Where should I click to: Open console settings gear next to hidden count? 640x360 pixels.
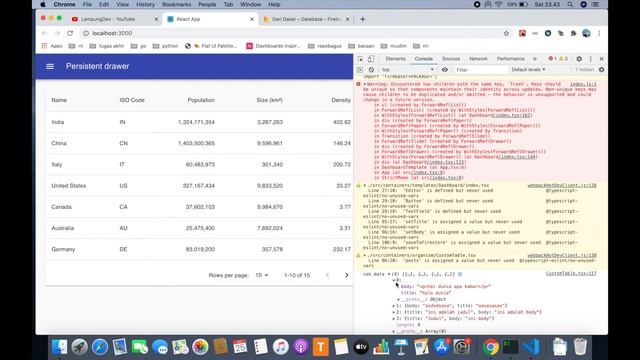point(601,70)
